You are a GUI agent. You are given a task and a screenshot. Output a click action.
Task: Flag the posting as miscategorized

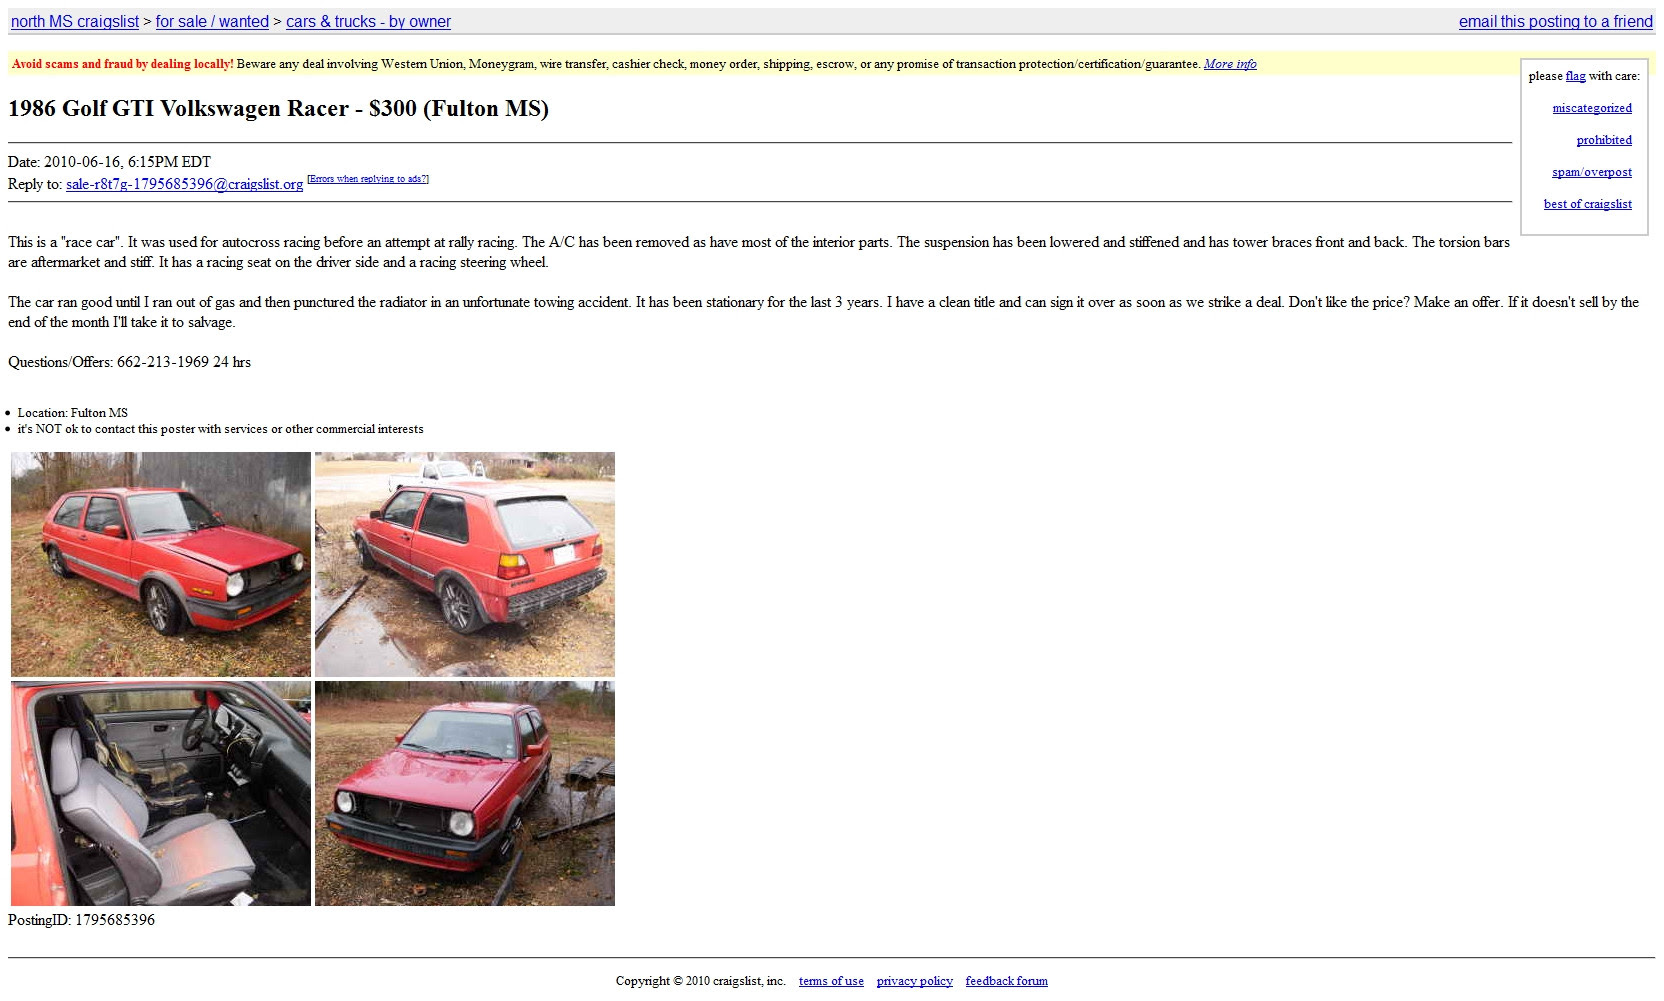click(x=1592, y=108)
